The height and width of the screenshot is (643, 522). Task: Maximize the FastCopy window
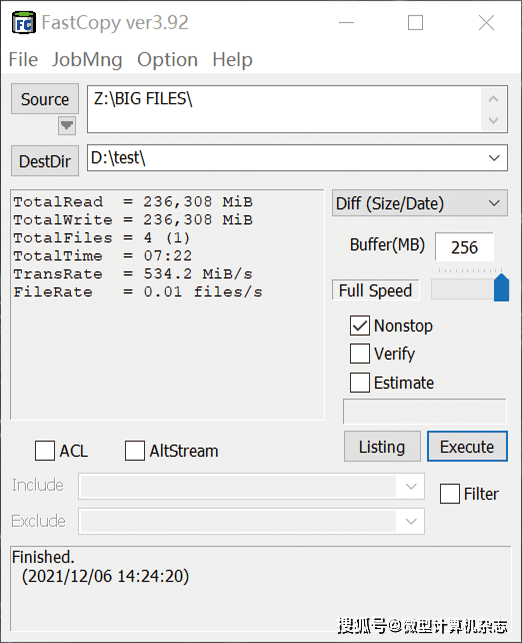[x=415, y=23]
